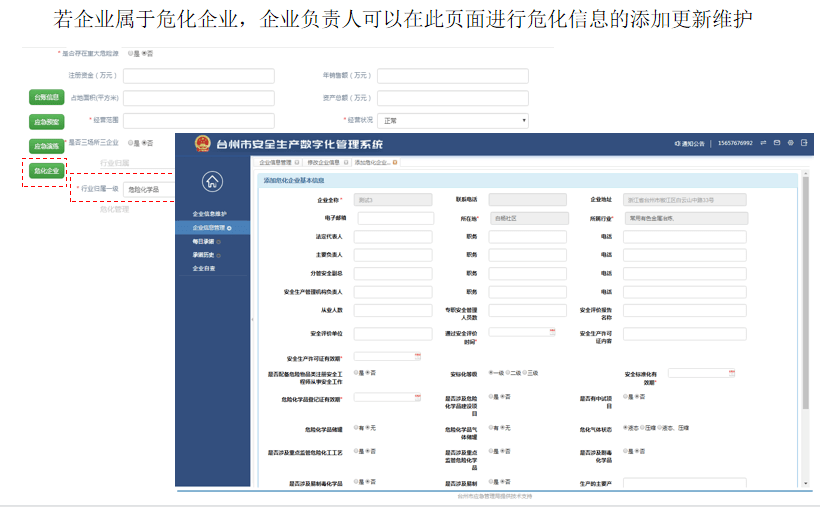820x507 pixels.
Task: Open the settings gear icon in header
Action: 790,143
